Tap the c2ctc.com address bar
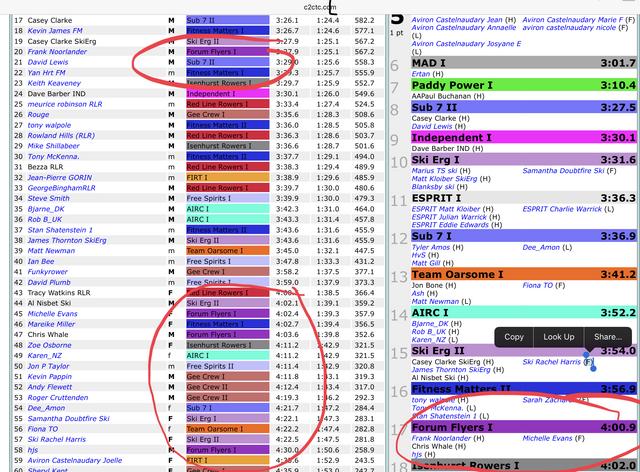 (320, 7)
